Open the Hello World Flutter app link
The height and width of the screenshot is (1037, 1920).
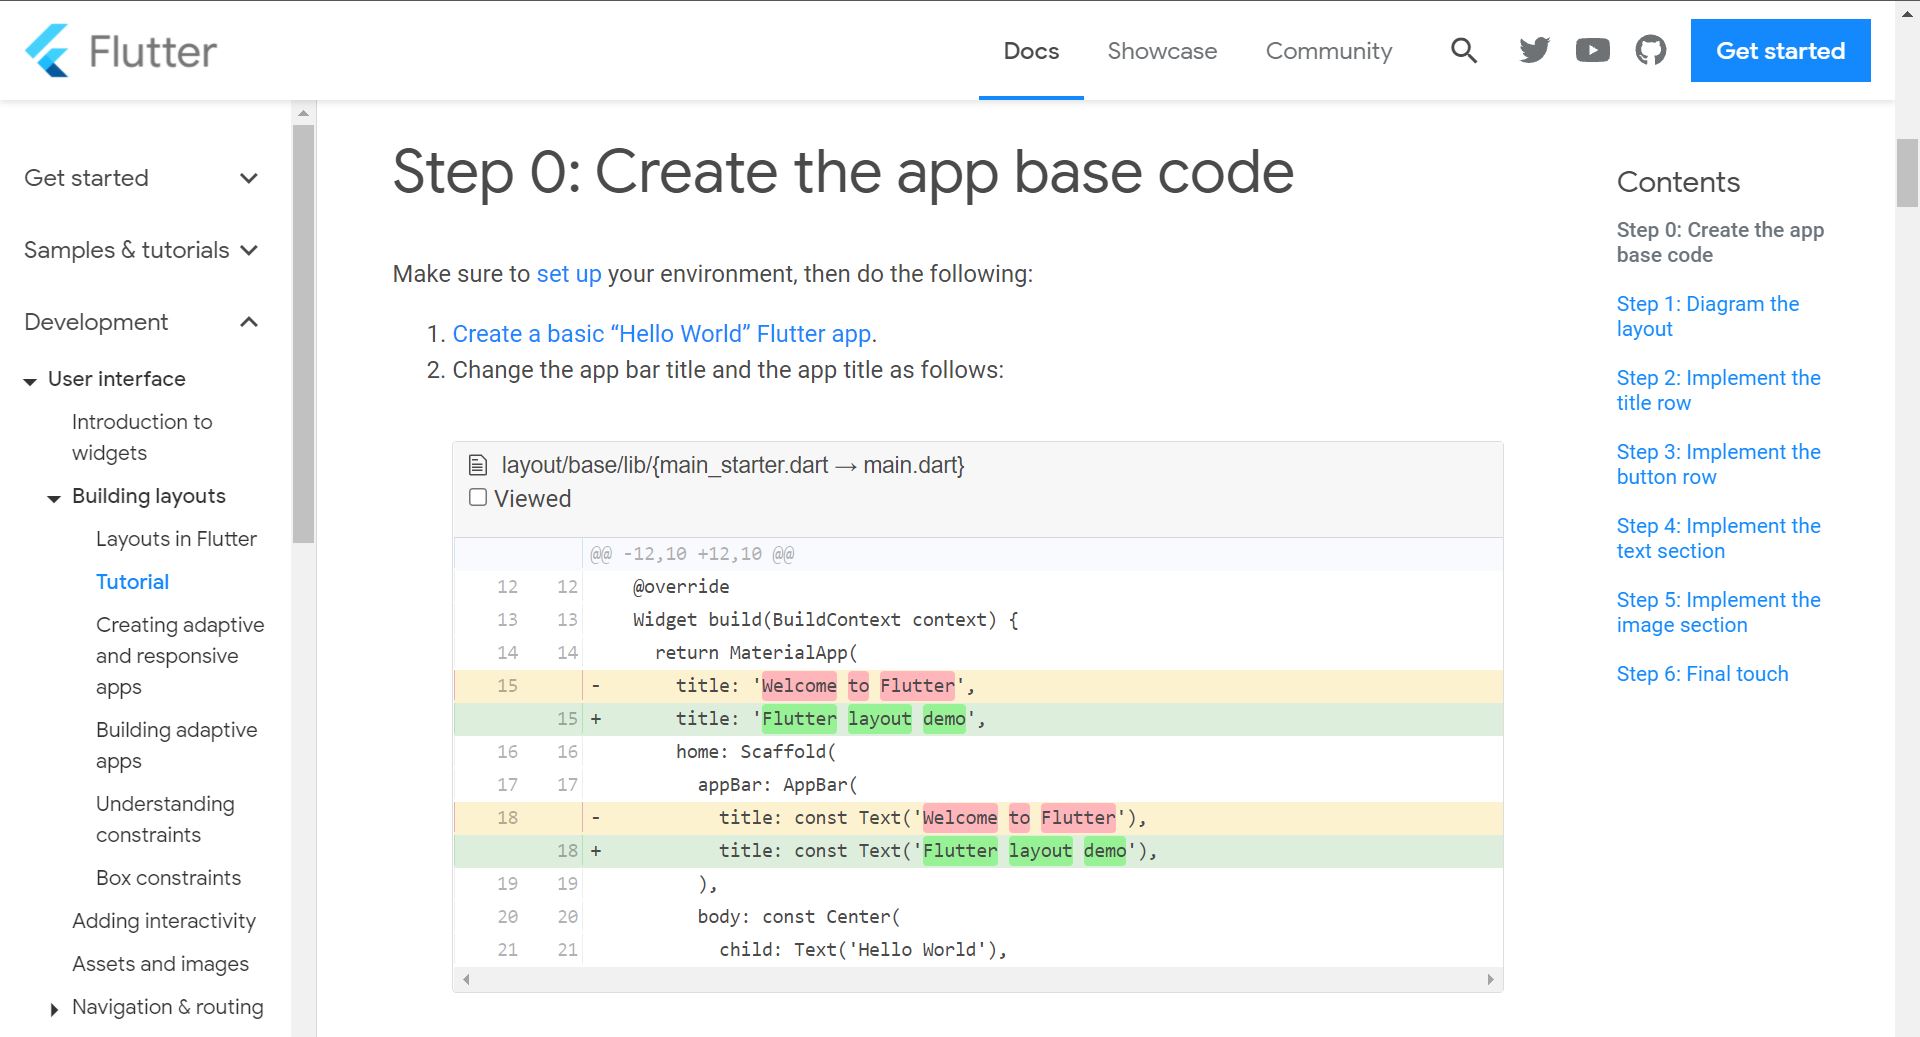pos(662,333)
